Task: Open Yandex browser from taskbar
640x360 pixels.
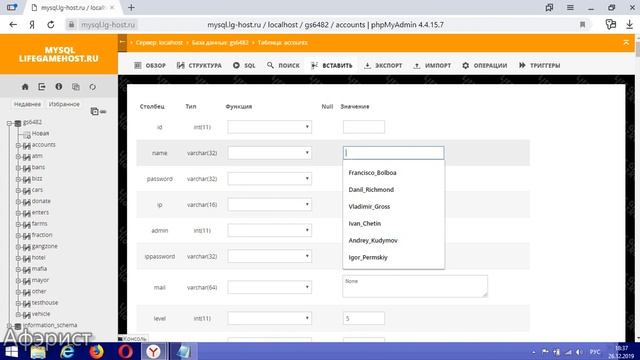Action: tap(153, 351)
